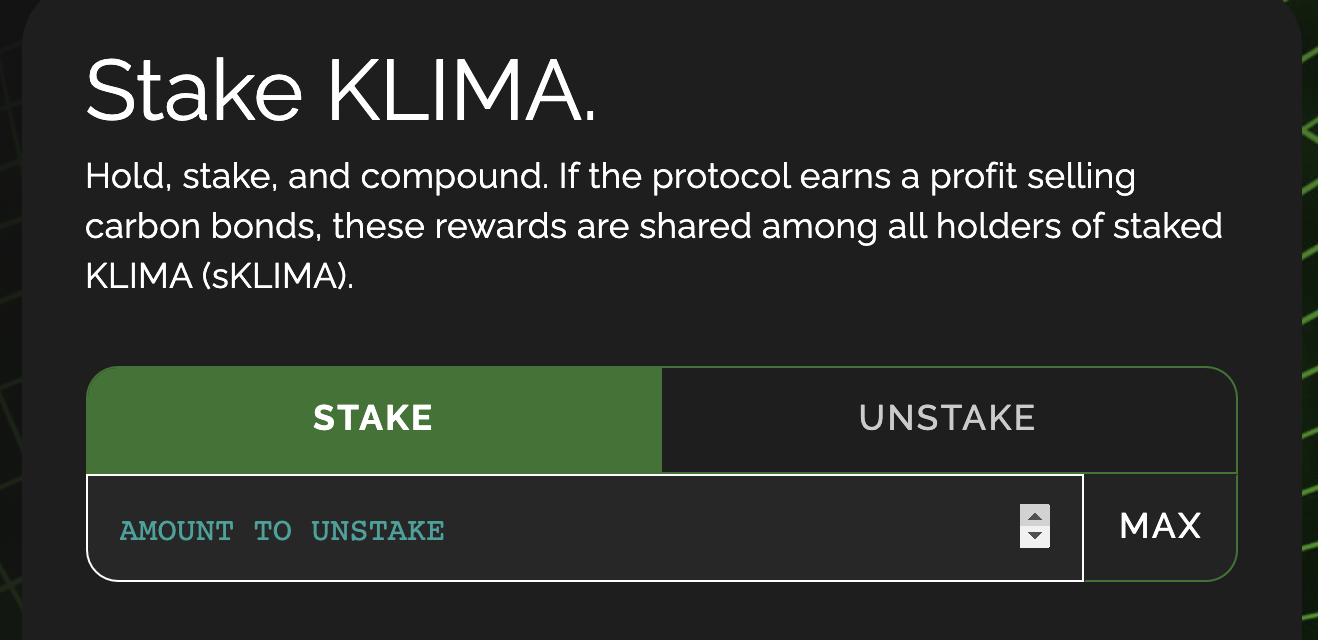Click the stepper down arrow to decrease amount

[1035, 537]
